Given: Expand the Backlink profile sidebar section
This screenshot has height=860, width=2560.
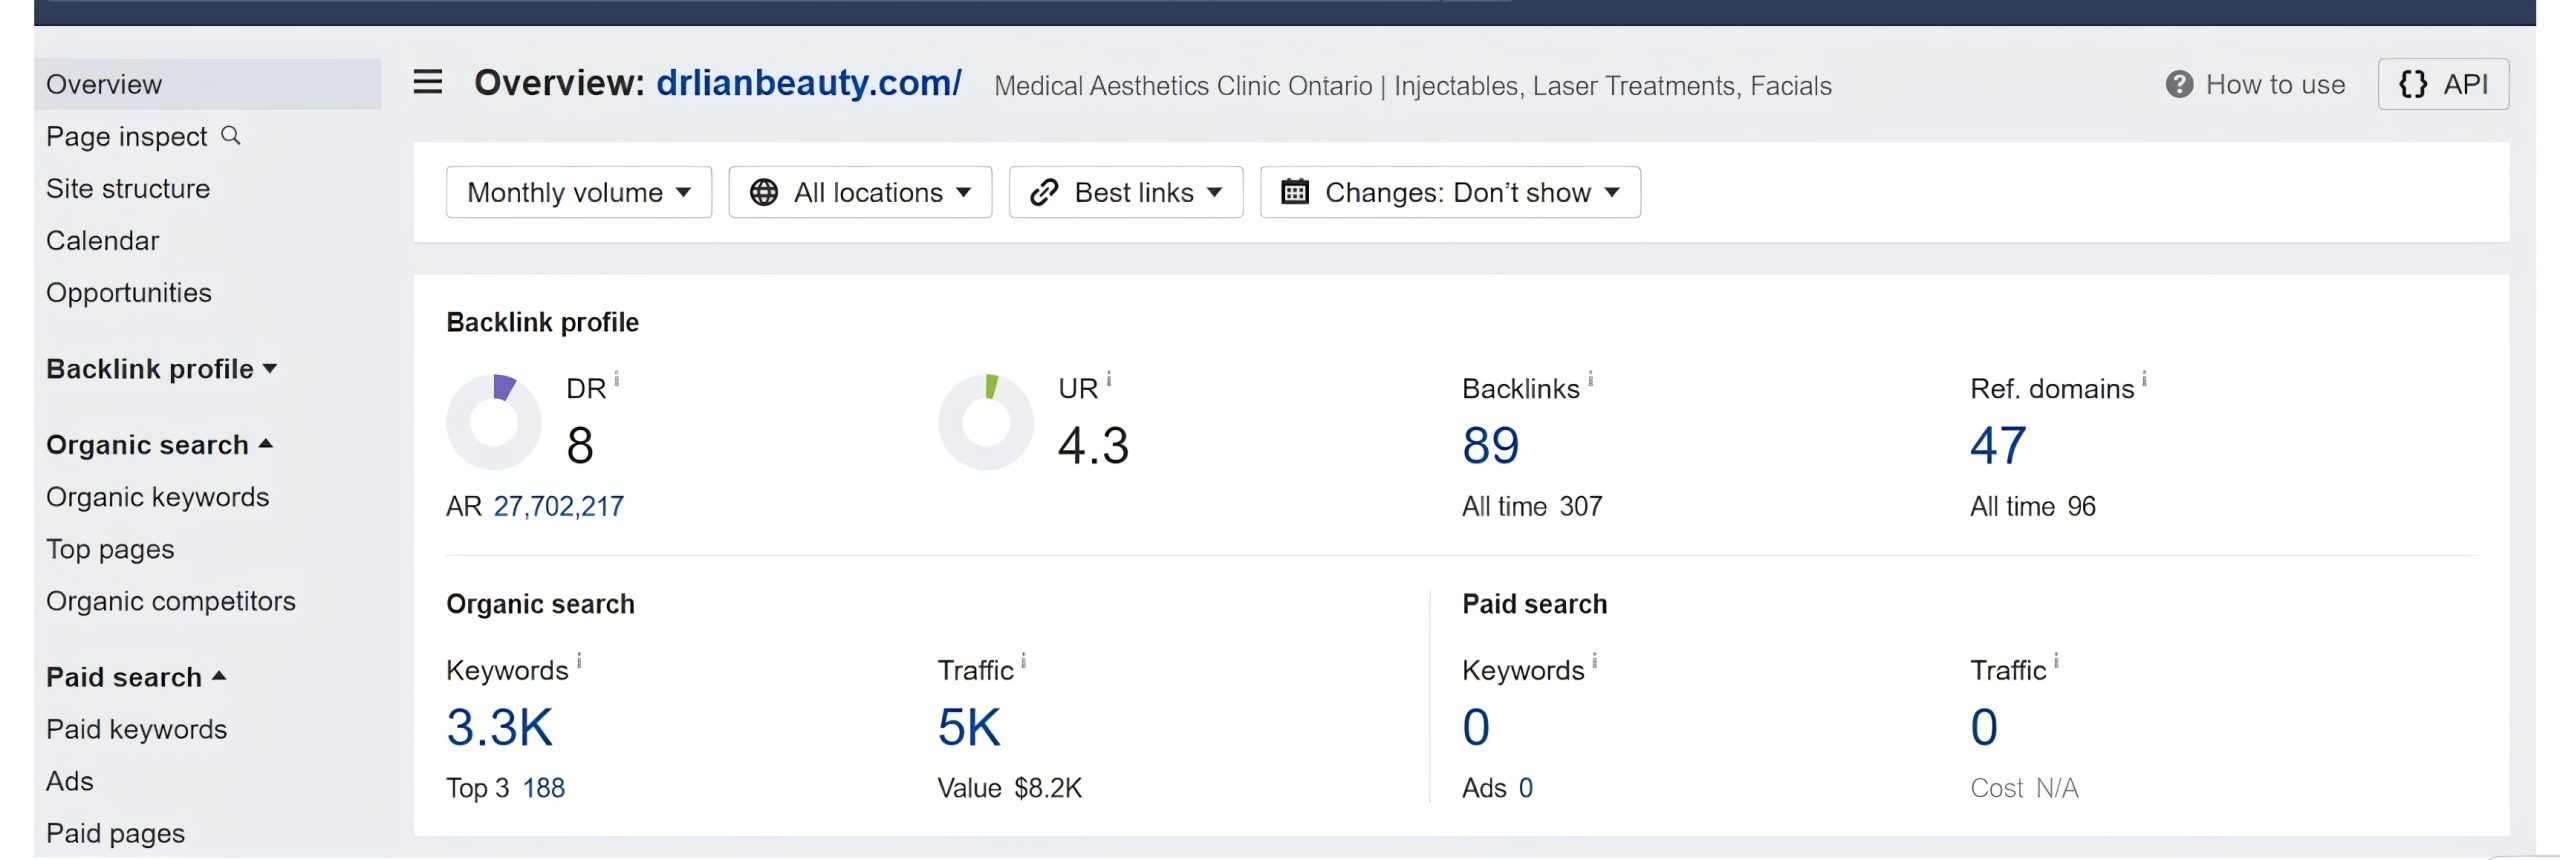Looking at the screenshot, I should [x=162, y=369].
